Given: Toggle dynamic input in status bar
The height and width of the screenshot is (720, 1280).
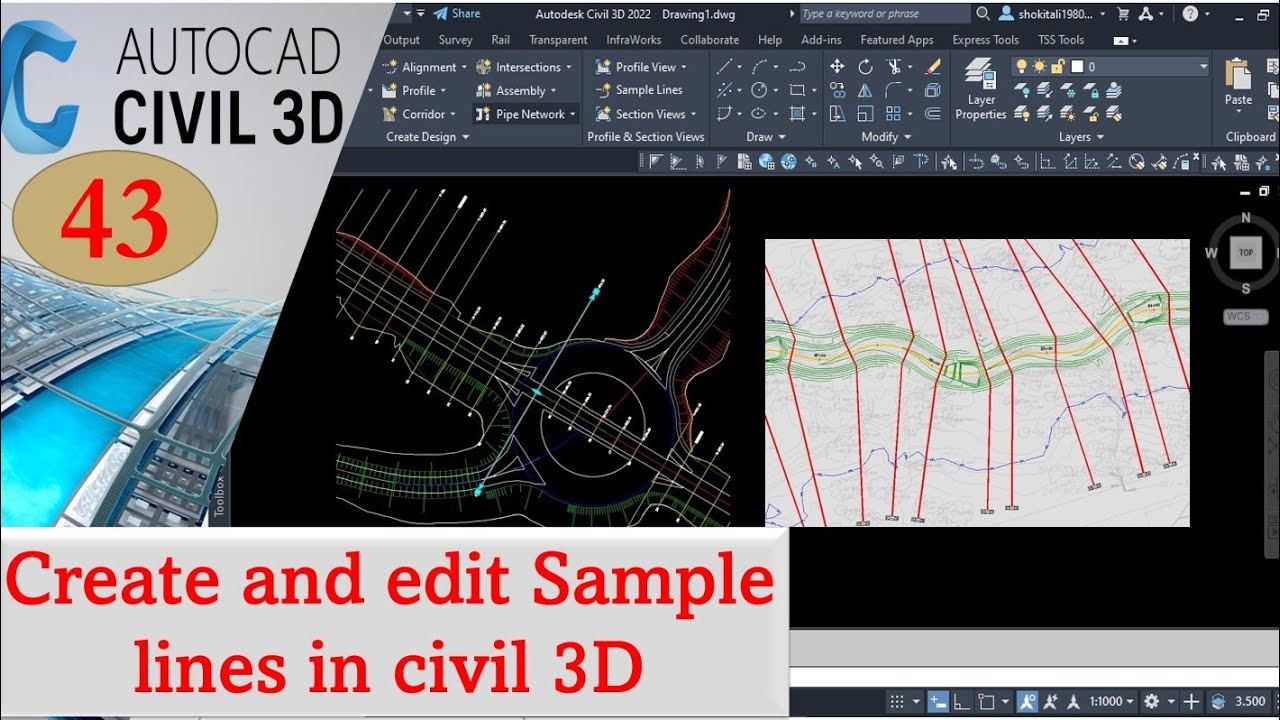Looking at the screenshot, I should (x=938, y=701).
